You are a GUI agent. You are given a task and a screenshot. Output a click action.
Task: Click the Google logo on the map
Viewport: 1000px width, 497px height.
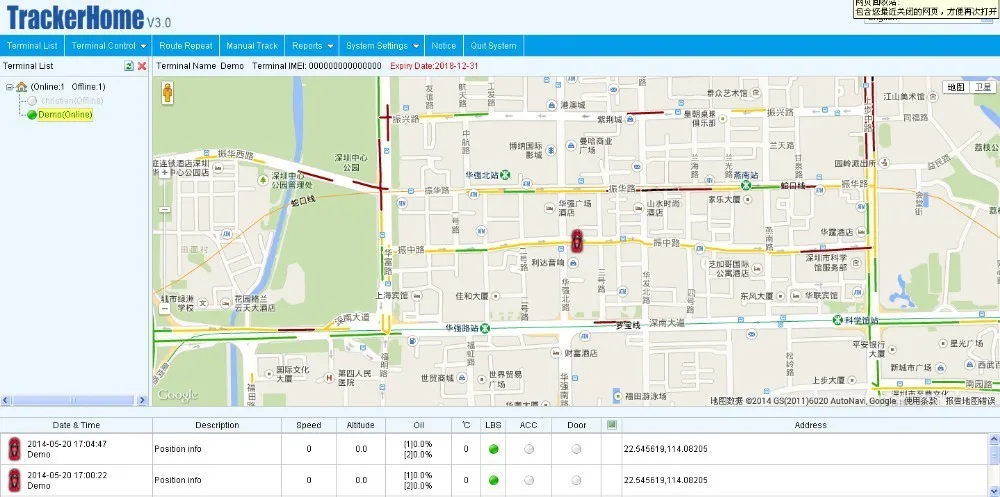point(178,395)
